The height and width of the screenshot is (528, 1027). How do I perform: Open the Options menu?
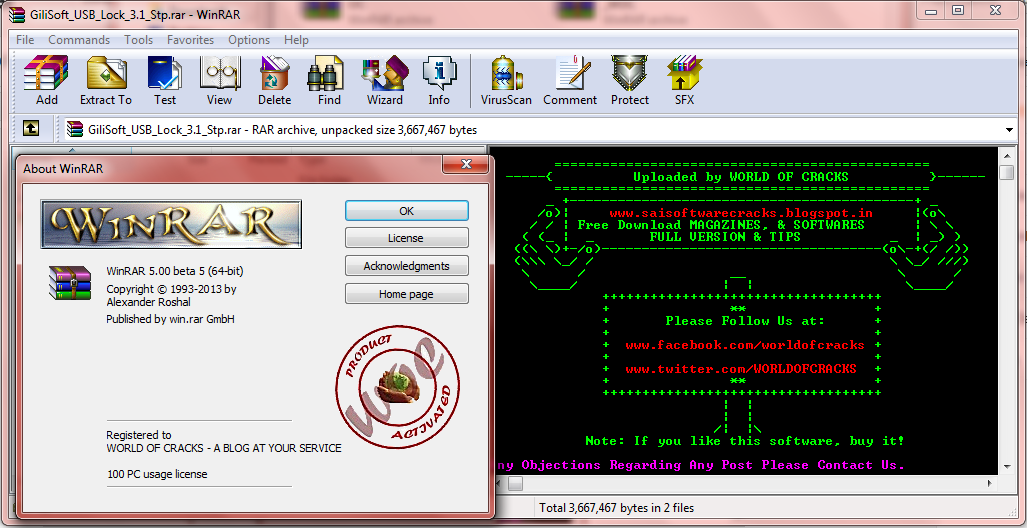249,40
